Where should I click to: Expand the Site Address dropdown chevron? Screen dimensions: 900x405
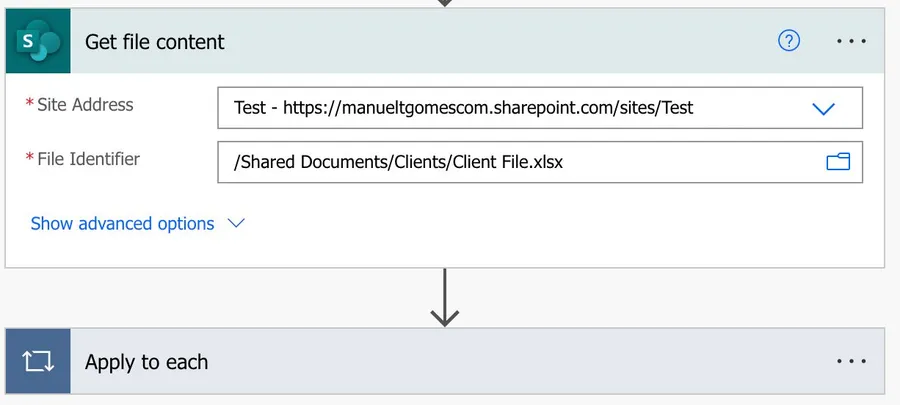point(823,109)
